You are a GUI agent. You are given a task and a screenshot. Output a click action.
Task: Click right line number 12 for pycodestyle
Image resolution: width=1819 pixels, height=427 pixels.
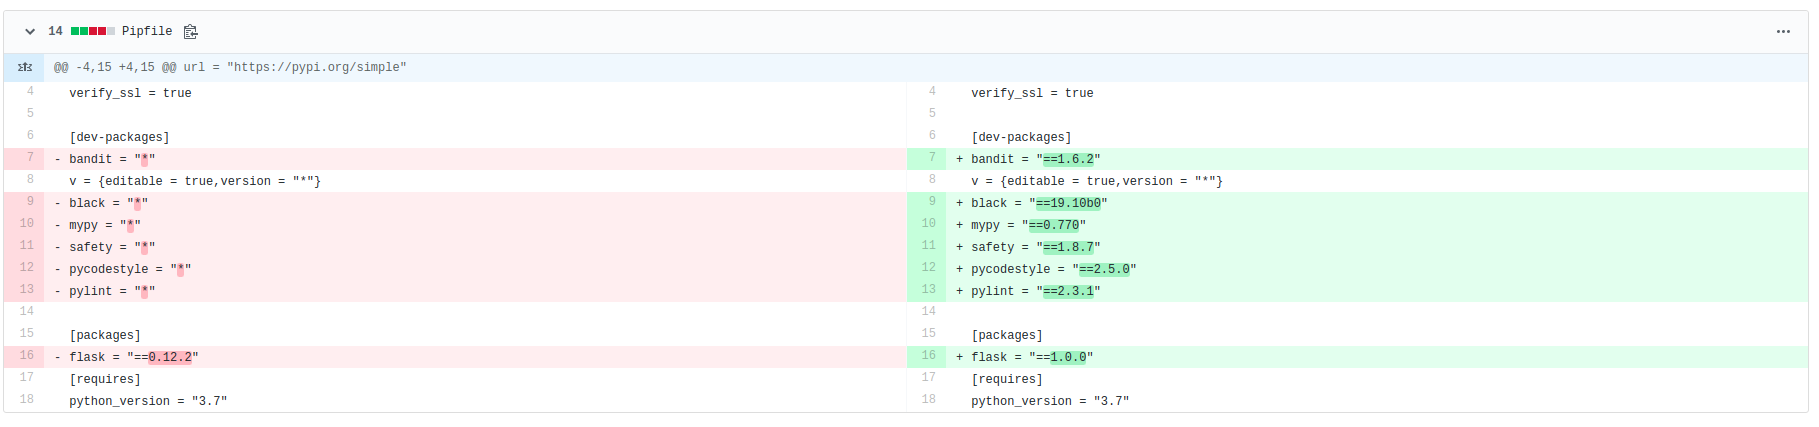pos(929,268)
